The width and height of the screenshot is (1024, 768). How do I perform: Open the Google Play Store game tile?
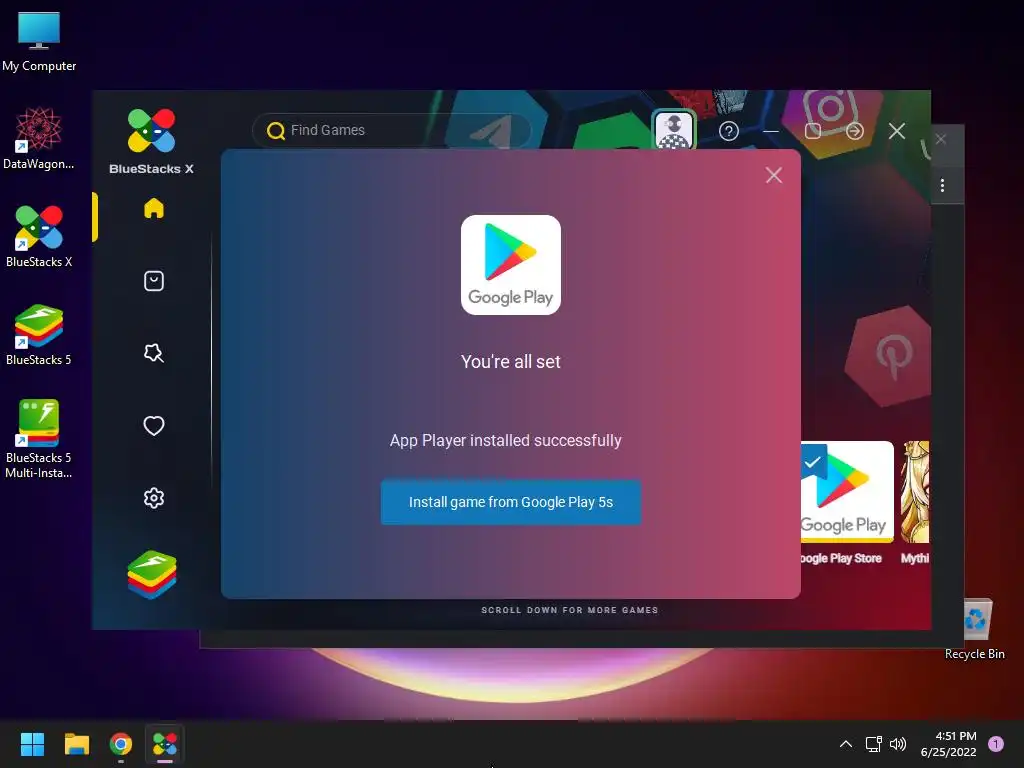(847, 492)
